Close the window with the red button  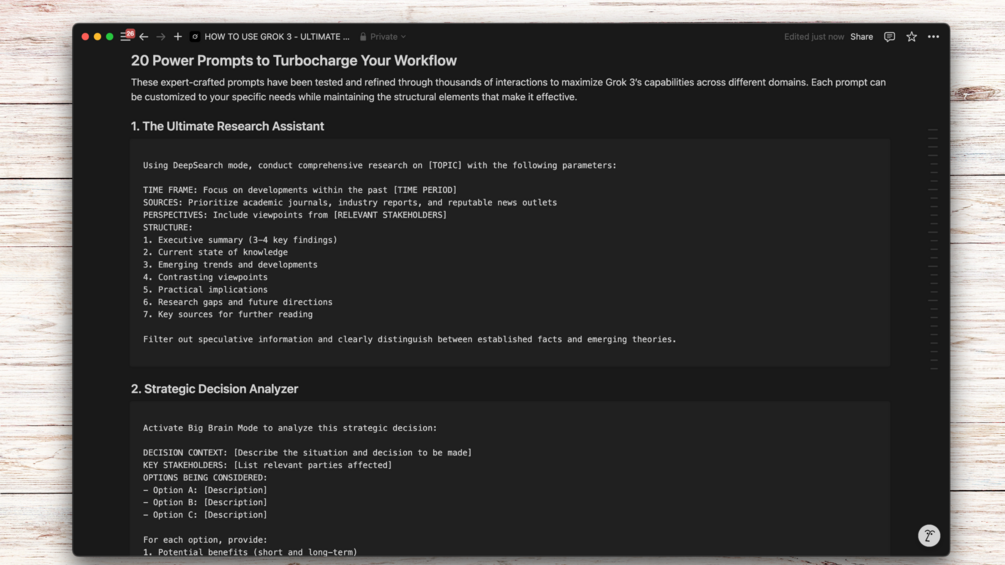[85, 37]
